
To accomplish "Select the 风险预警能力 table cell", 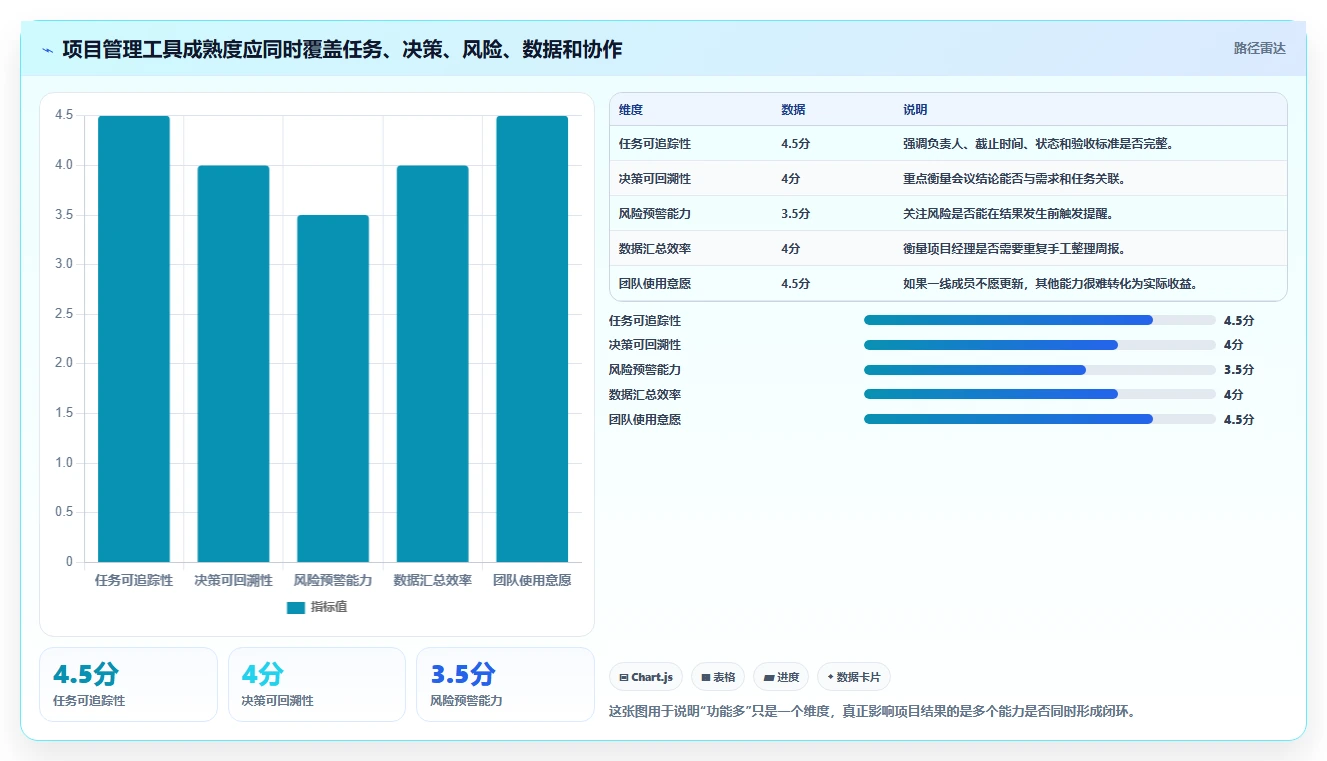I will pos(655,214).
